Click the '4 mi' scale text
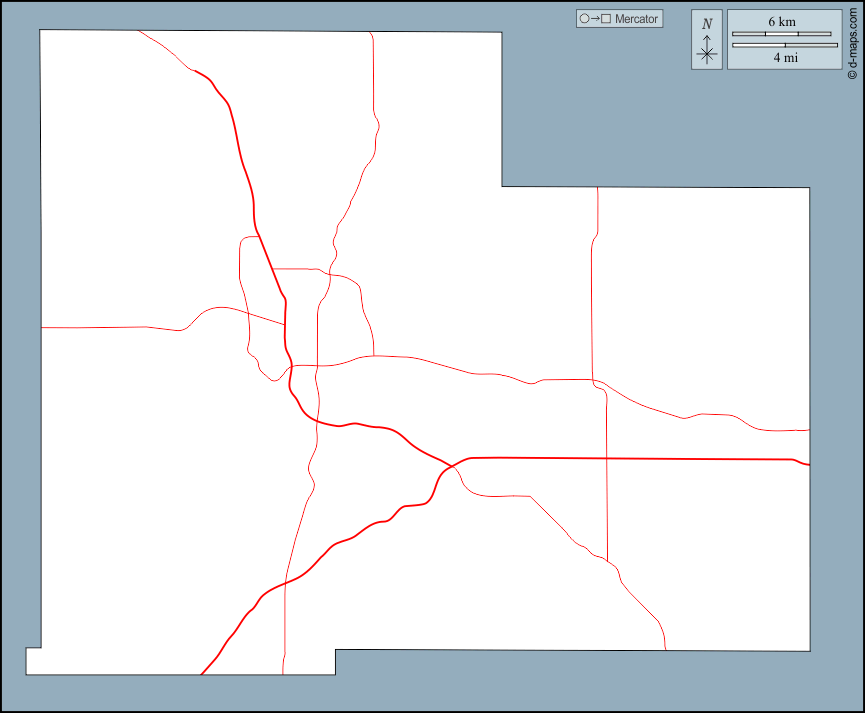 [786, 57]
